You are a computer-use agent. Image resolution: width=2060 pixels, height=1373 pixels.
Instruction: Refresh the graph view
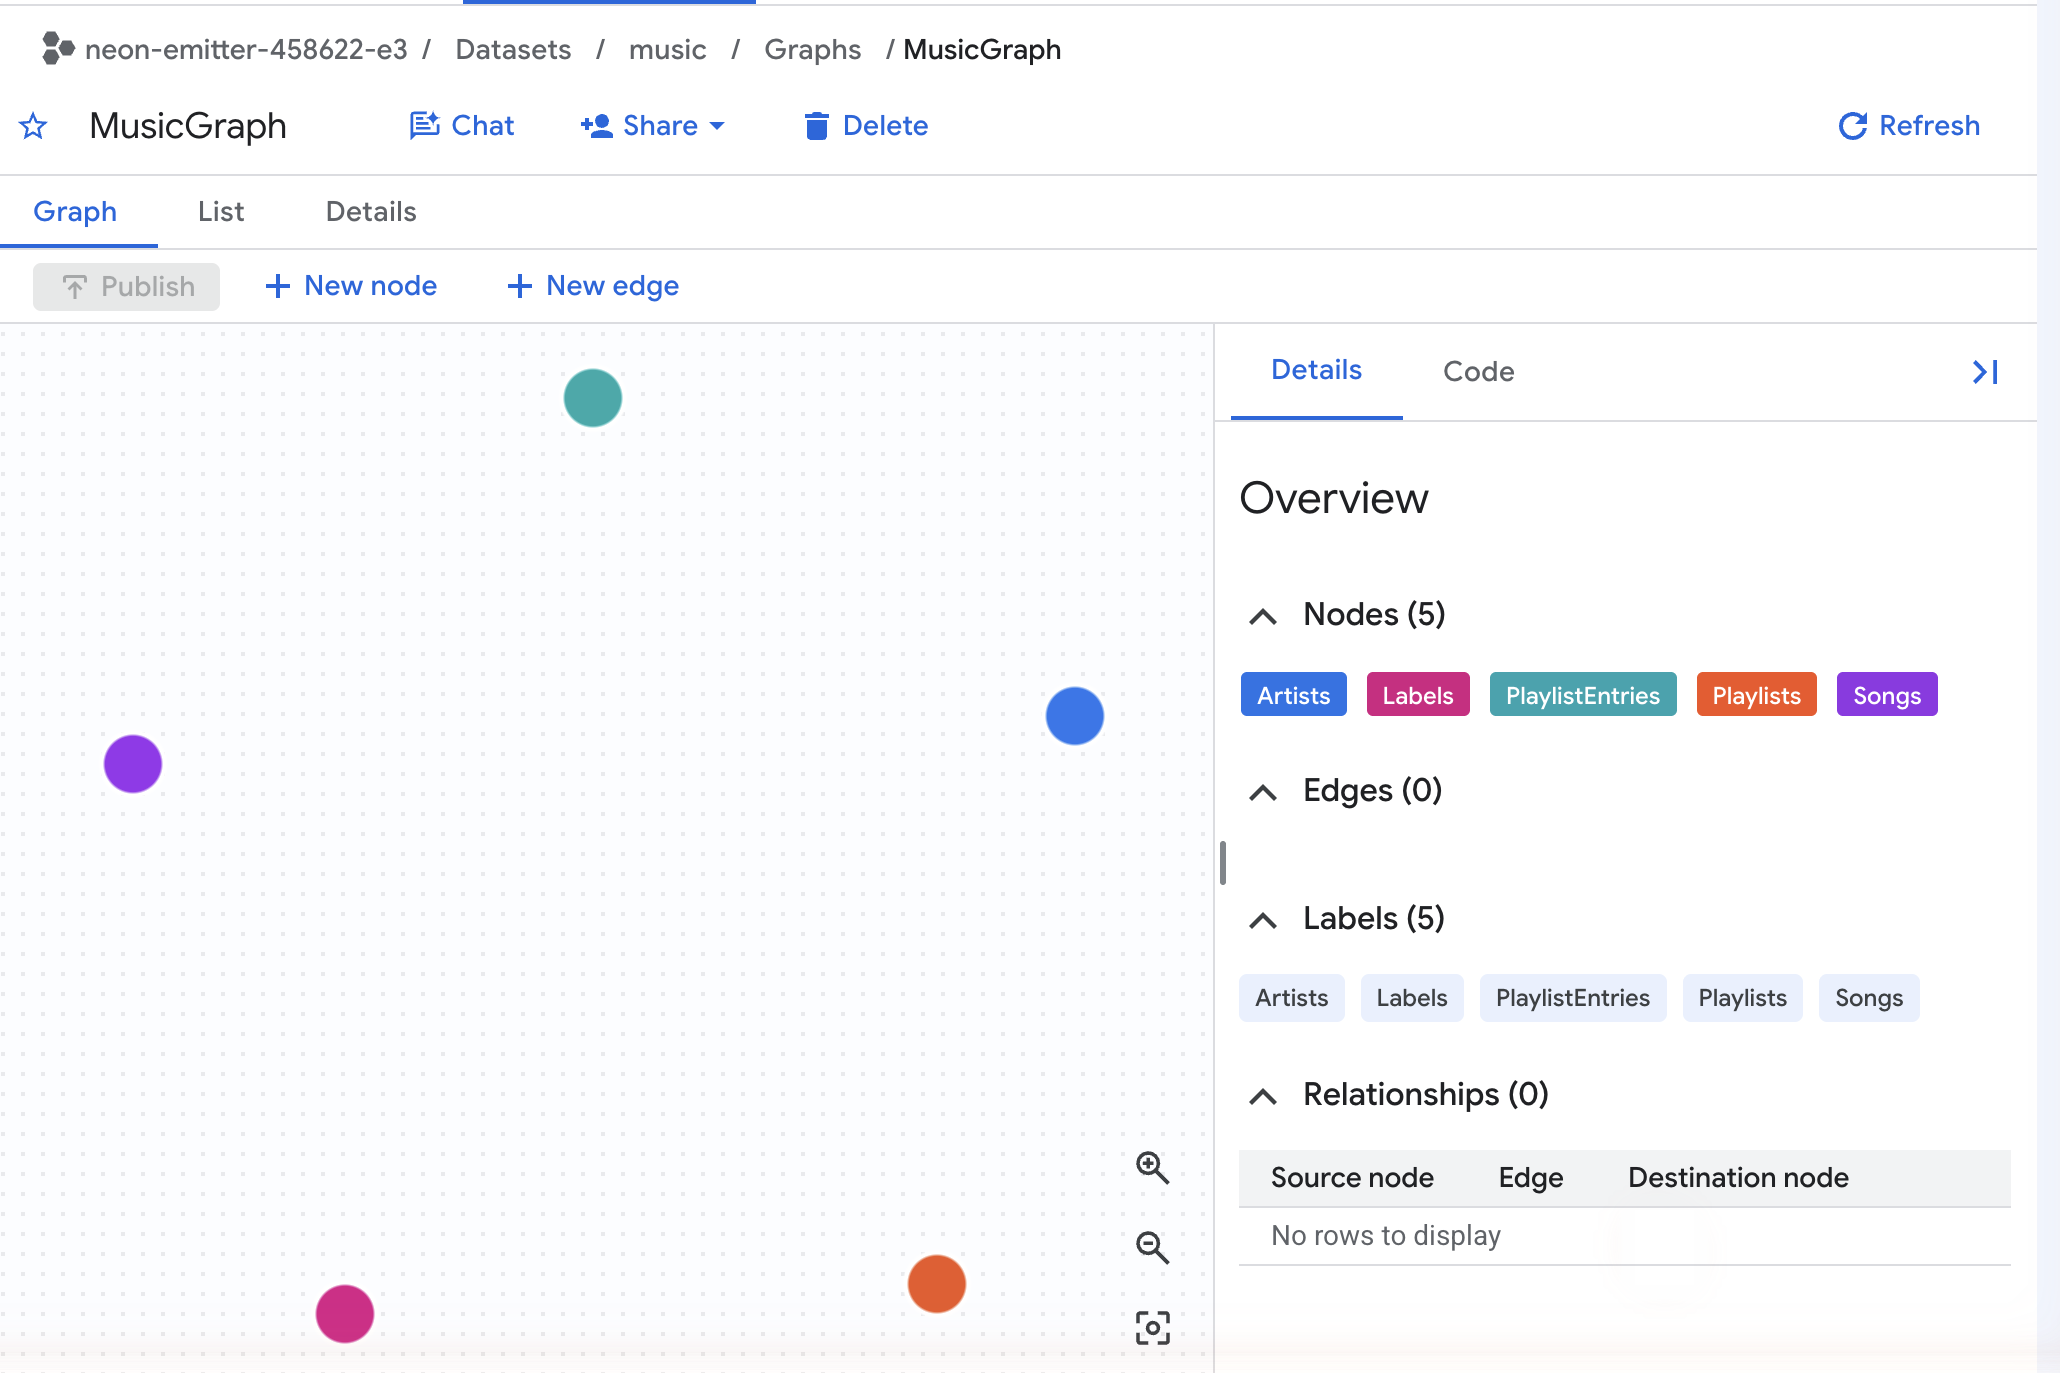(1909, 126)
